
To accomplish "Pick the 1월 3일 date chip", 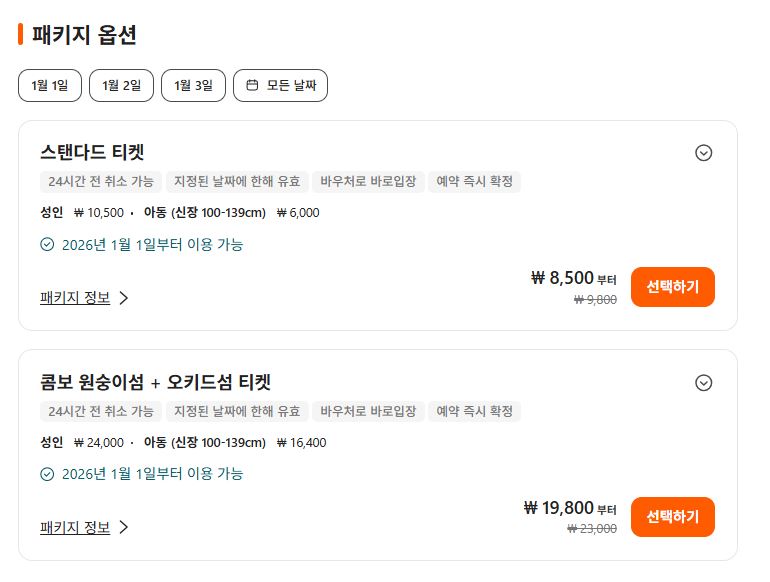I will pos(193,86).
